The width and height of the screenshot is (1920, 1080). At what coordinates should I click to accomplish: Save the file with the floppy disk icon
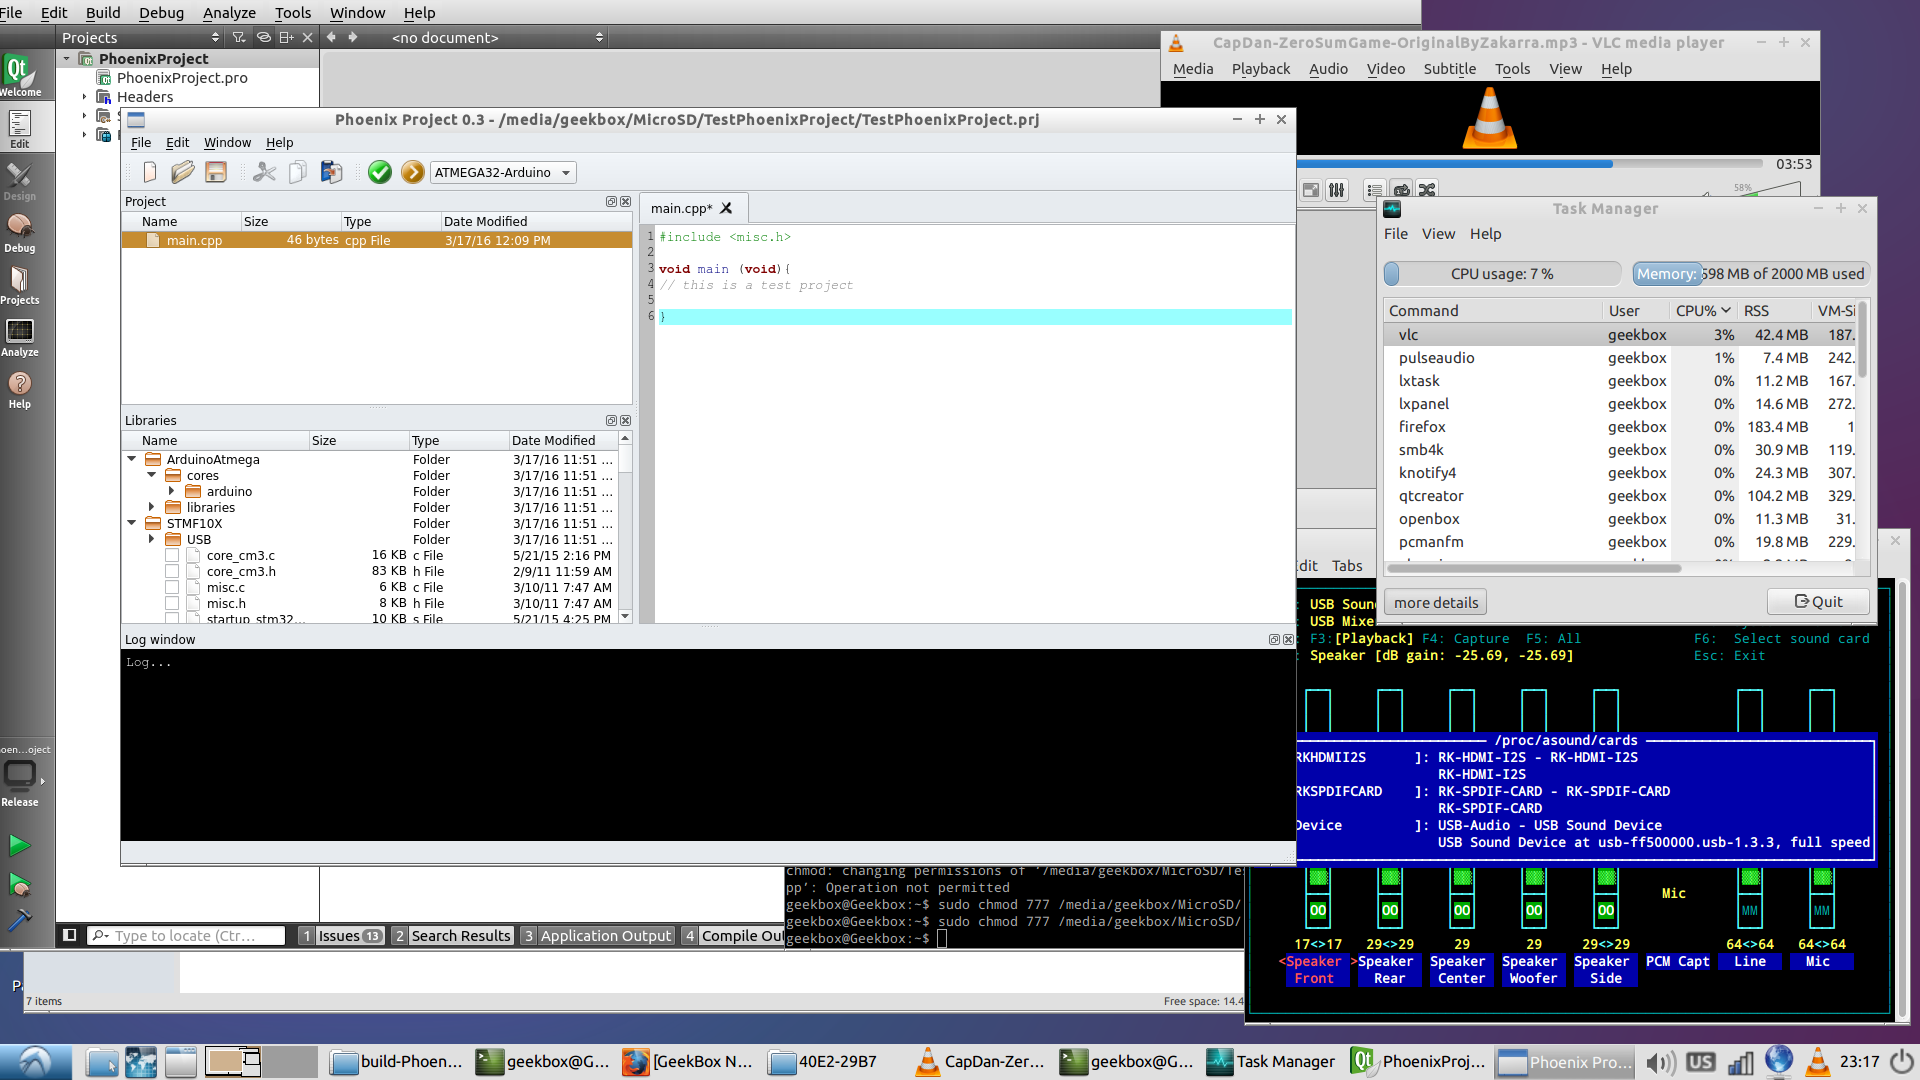coord(215,172)
